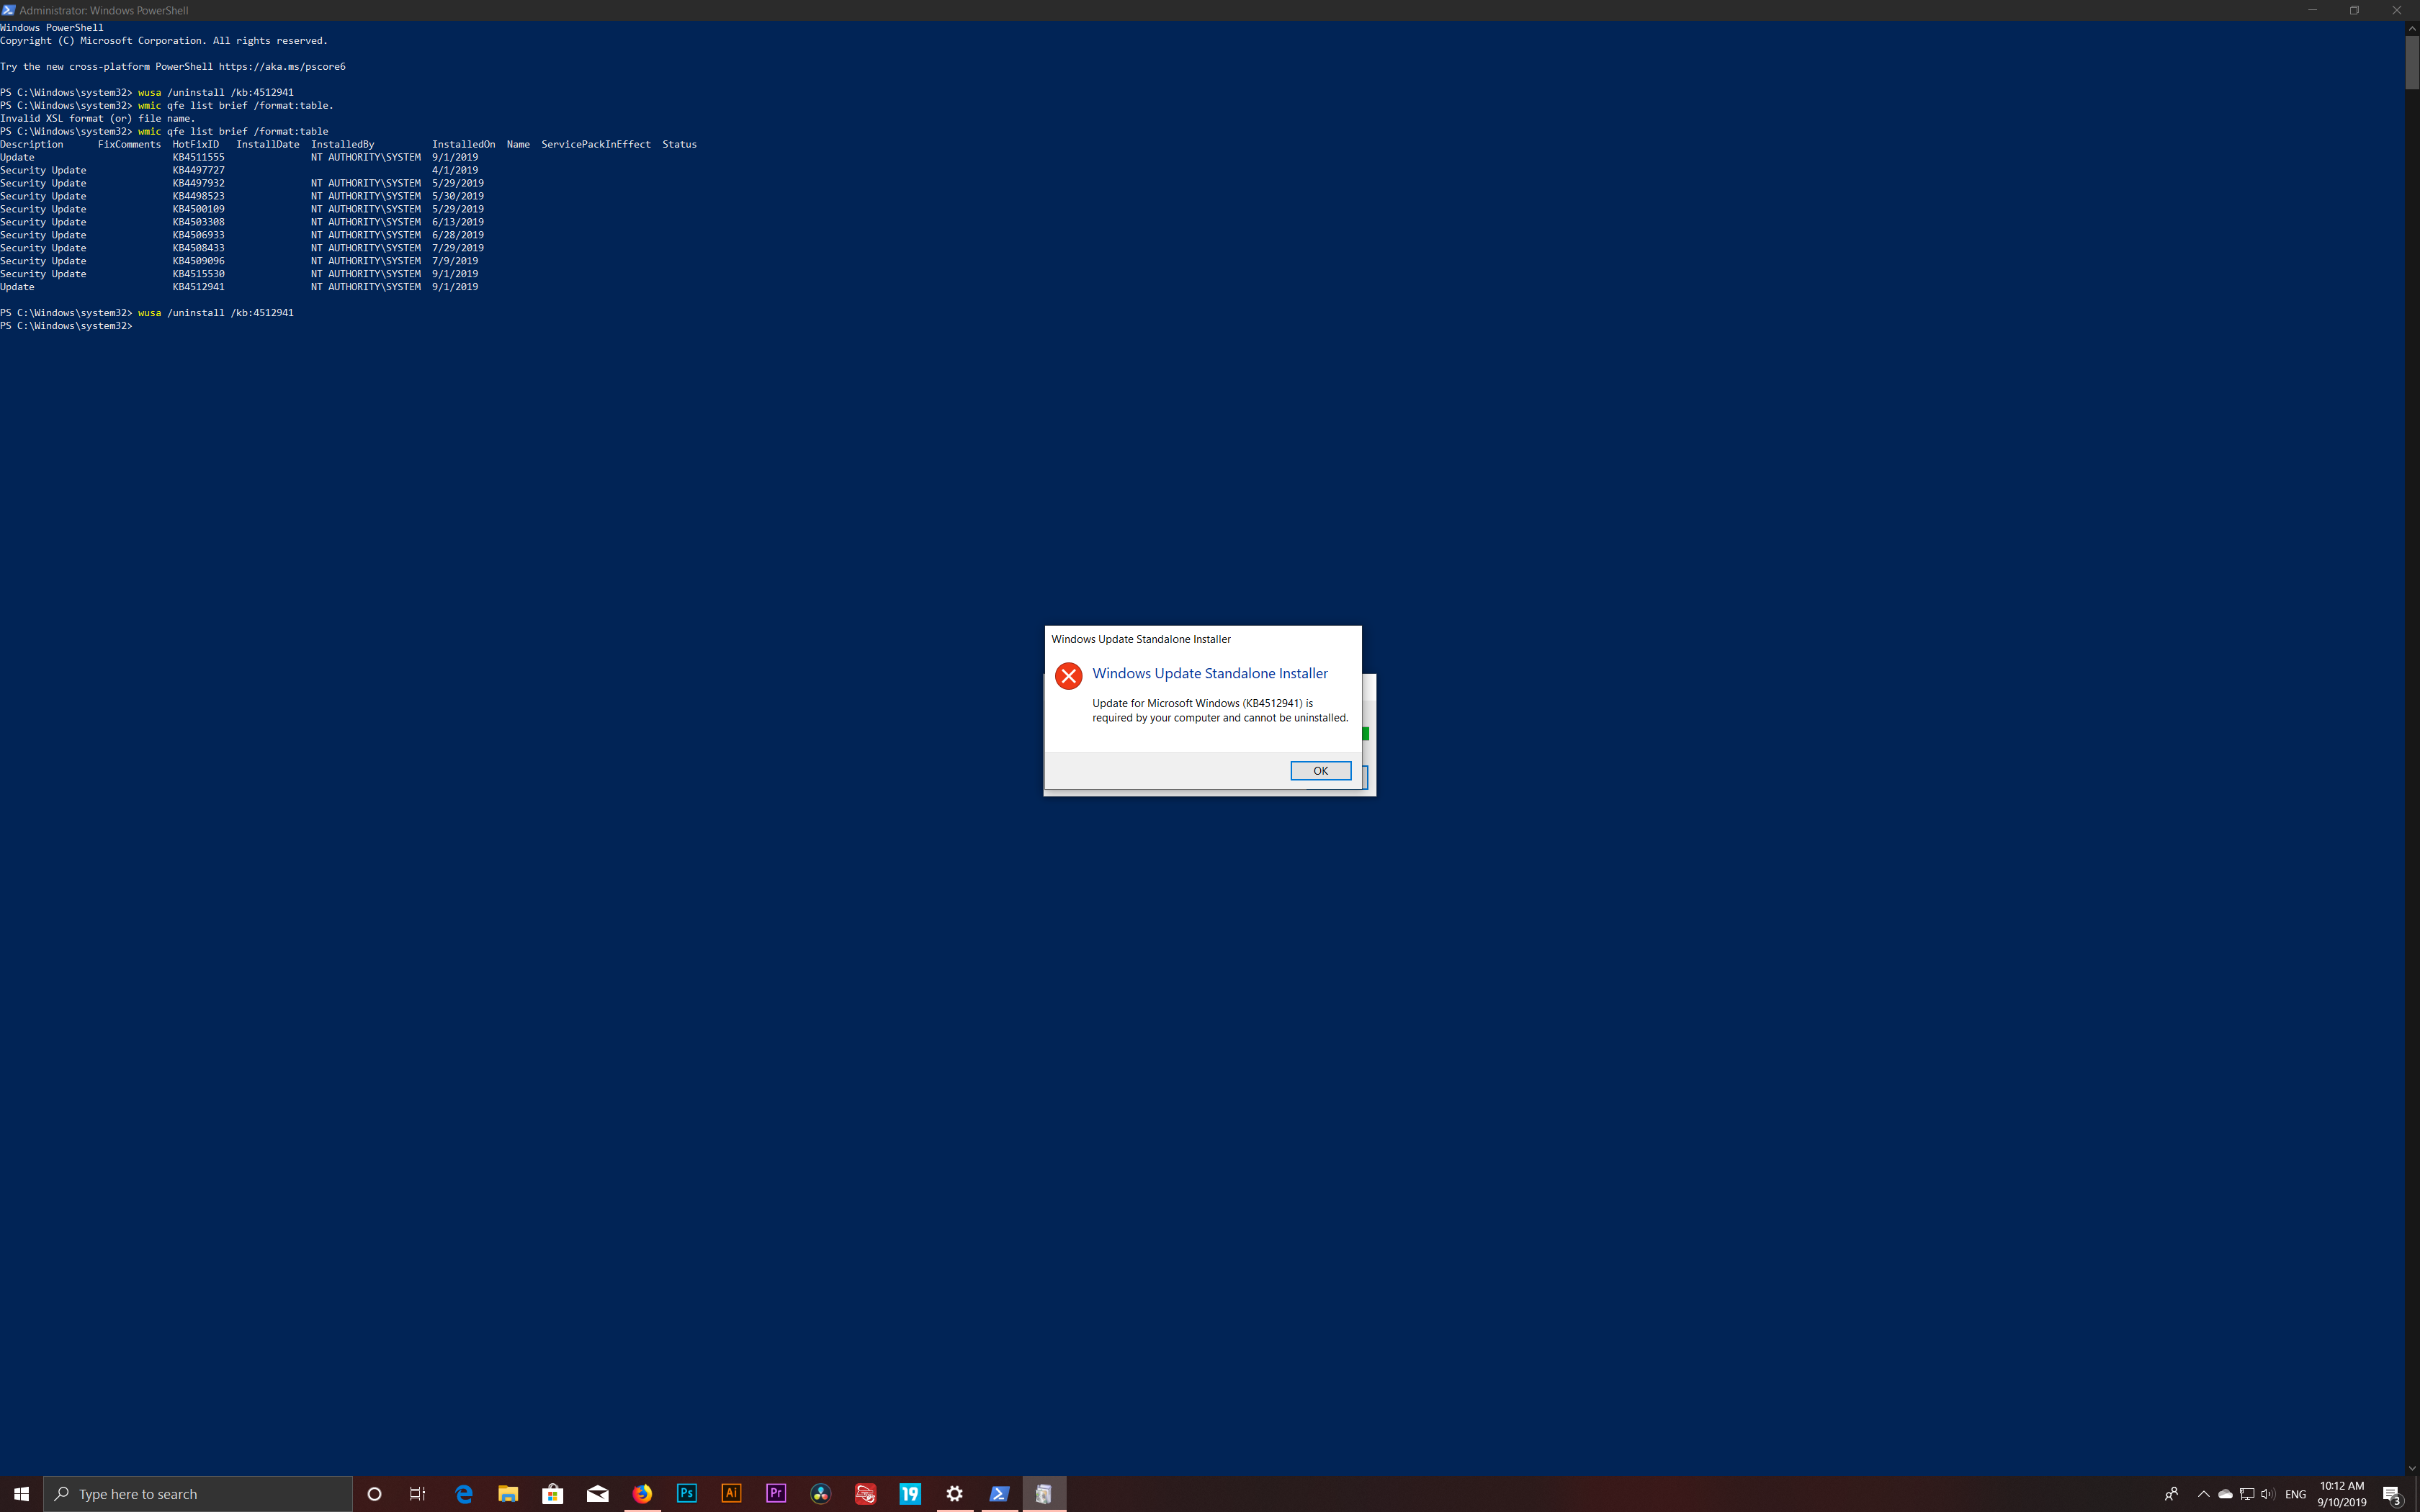Open the Action Center notifications icon
Screen dimensions: 2420x1512
coord(2393,1494)
